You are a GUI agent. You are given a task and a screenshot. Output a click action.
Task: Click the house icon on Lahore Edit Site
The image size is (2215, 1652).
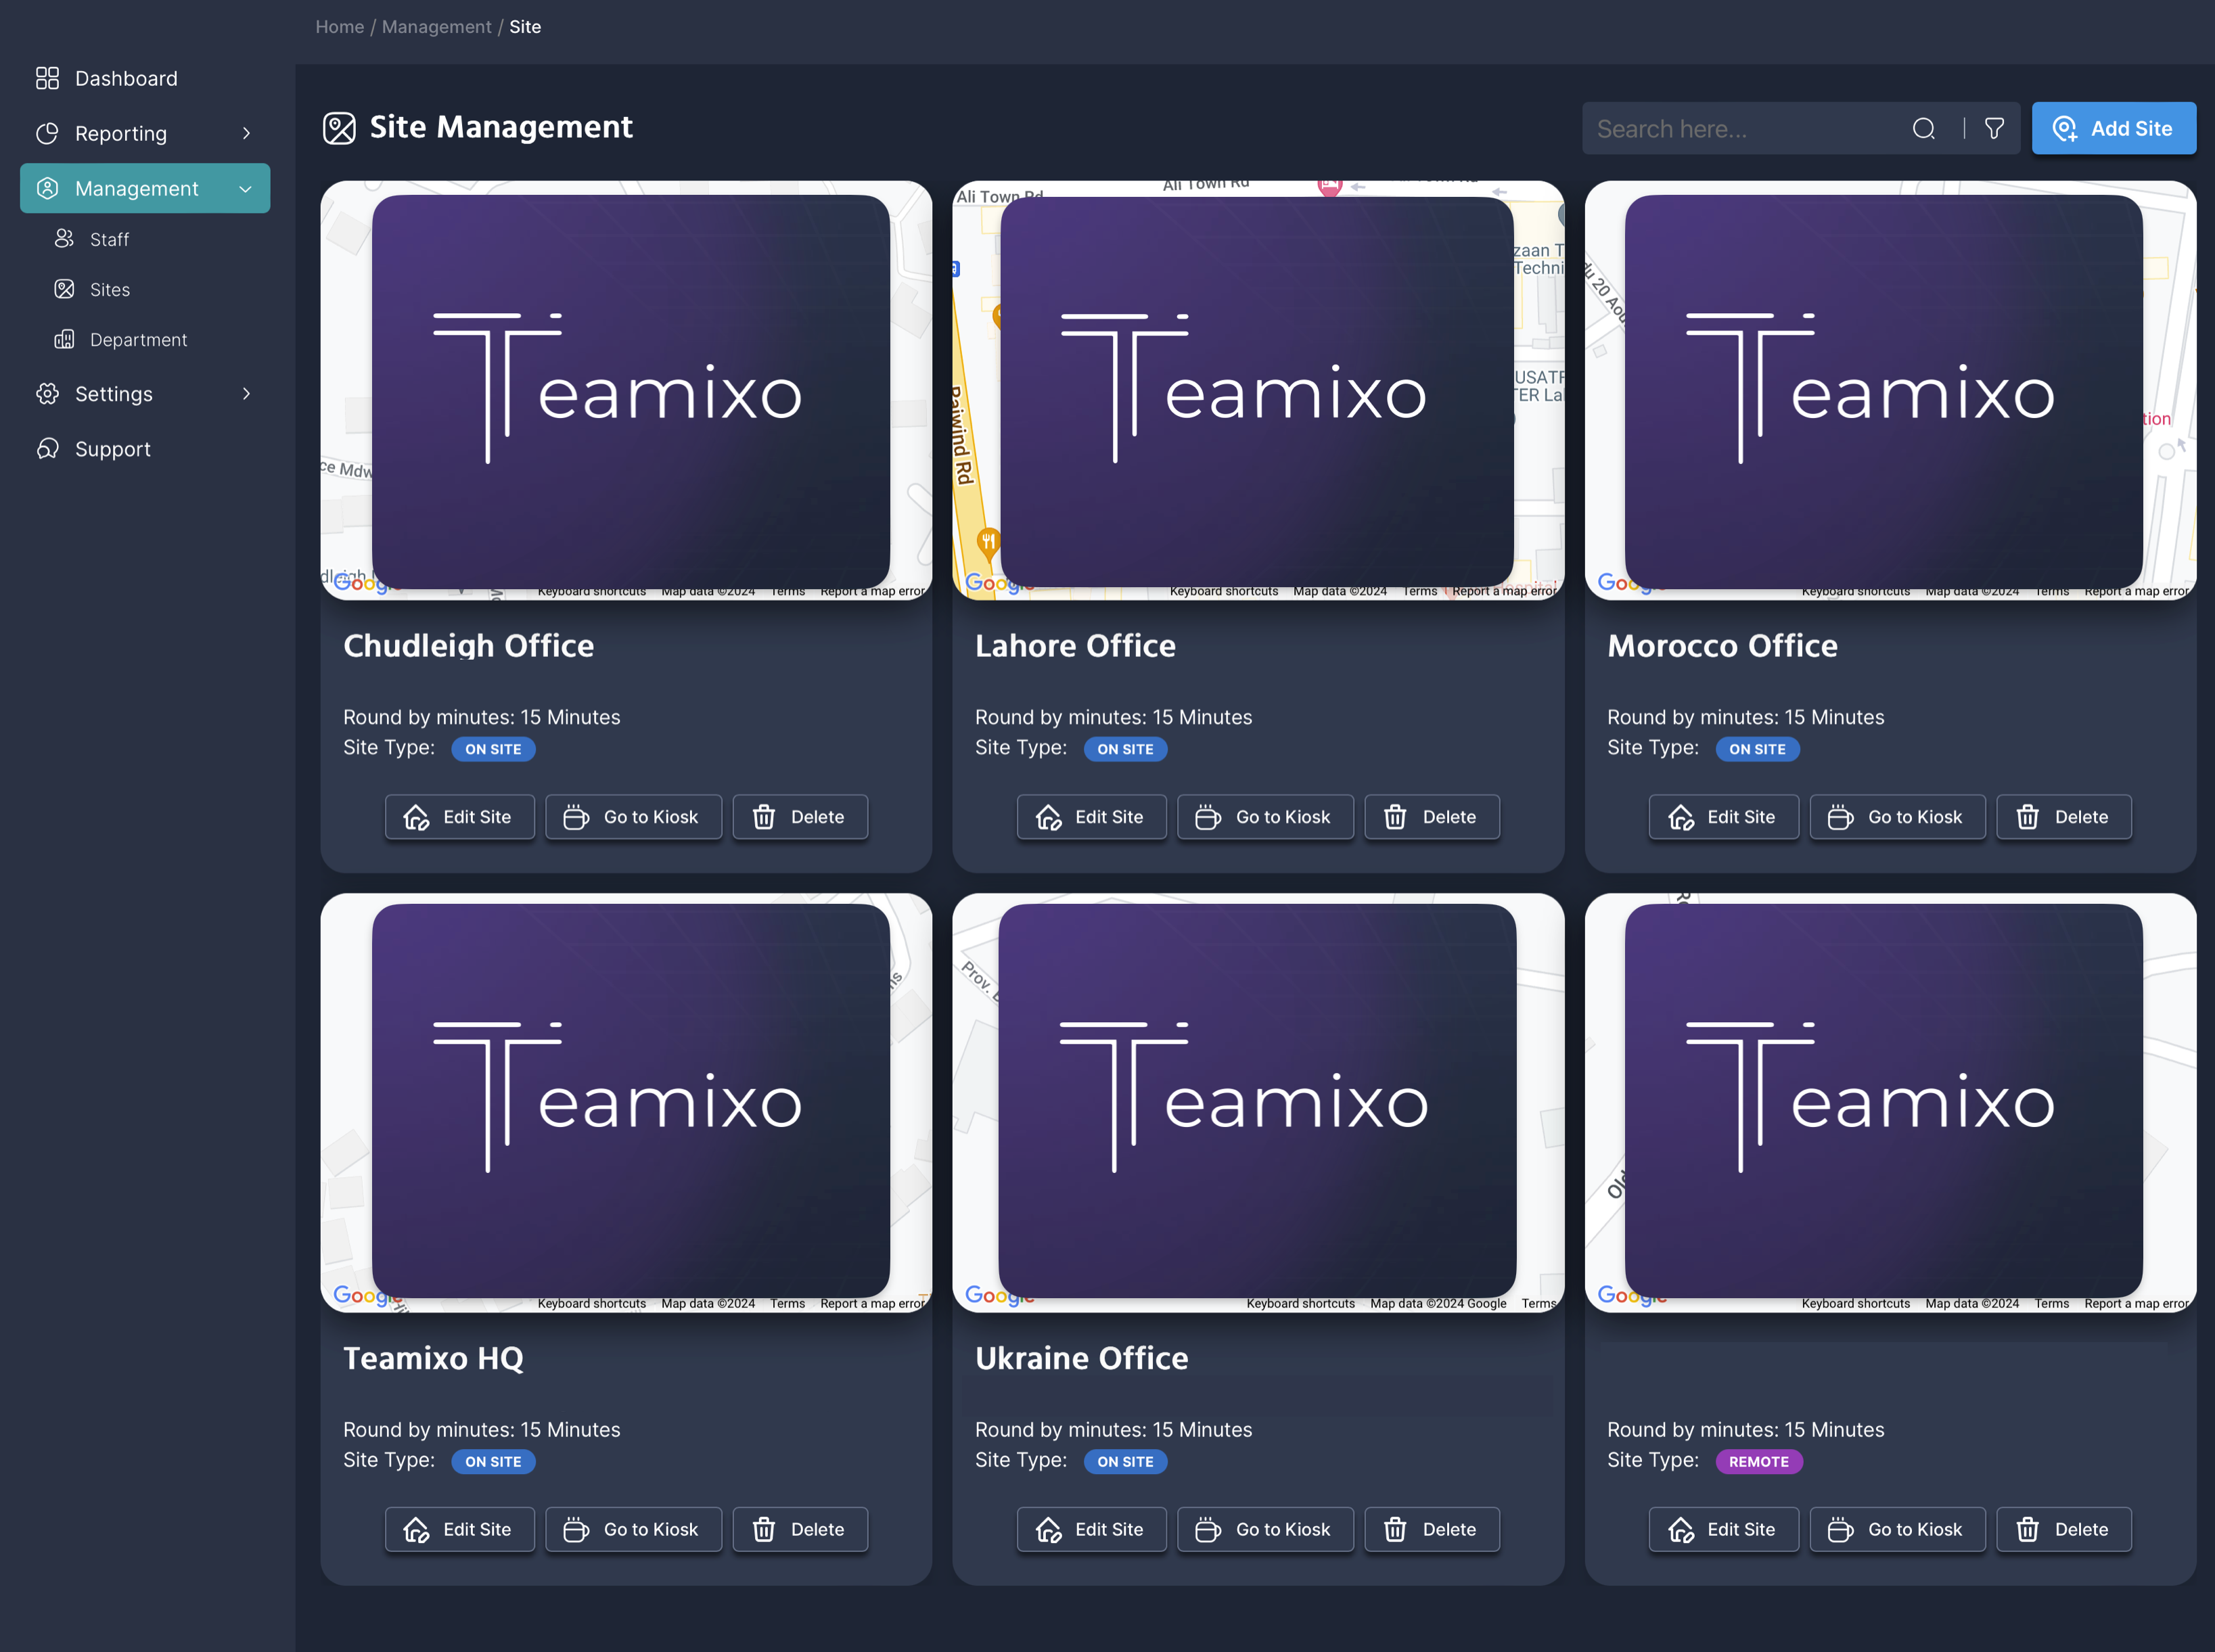click(x=1048, y=817)
